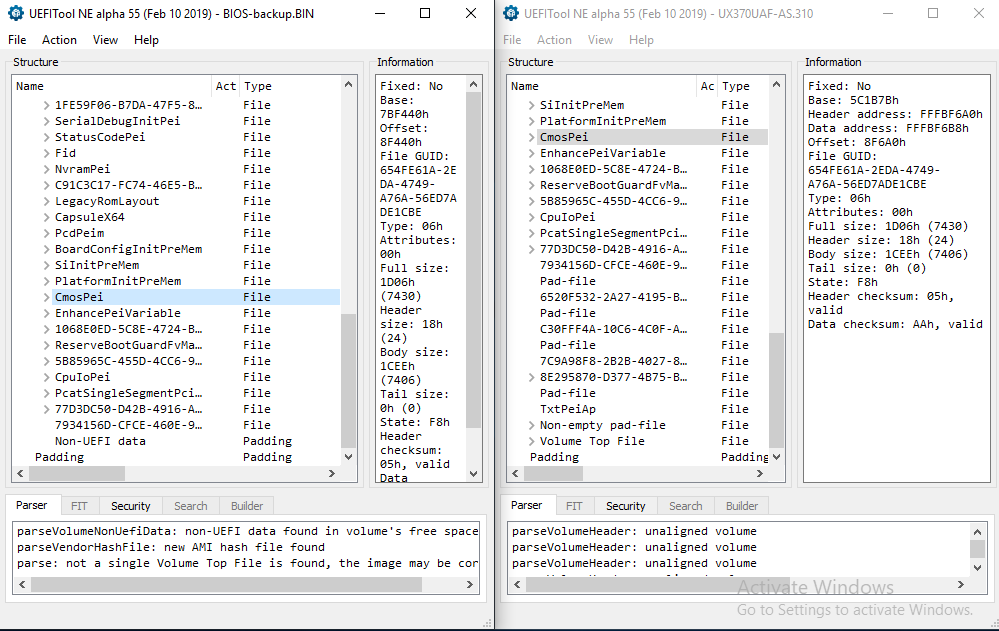Expand BoardConfigInitPreMem in BIOS-backup.BIN tree

point(46,249)
